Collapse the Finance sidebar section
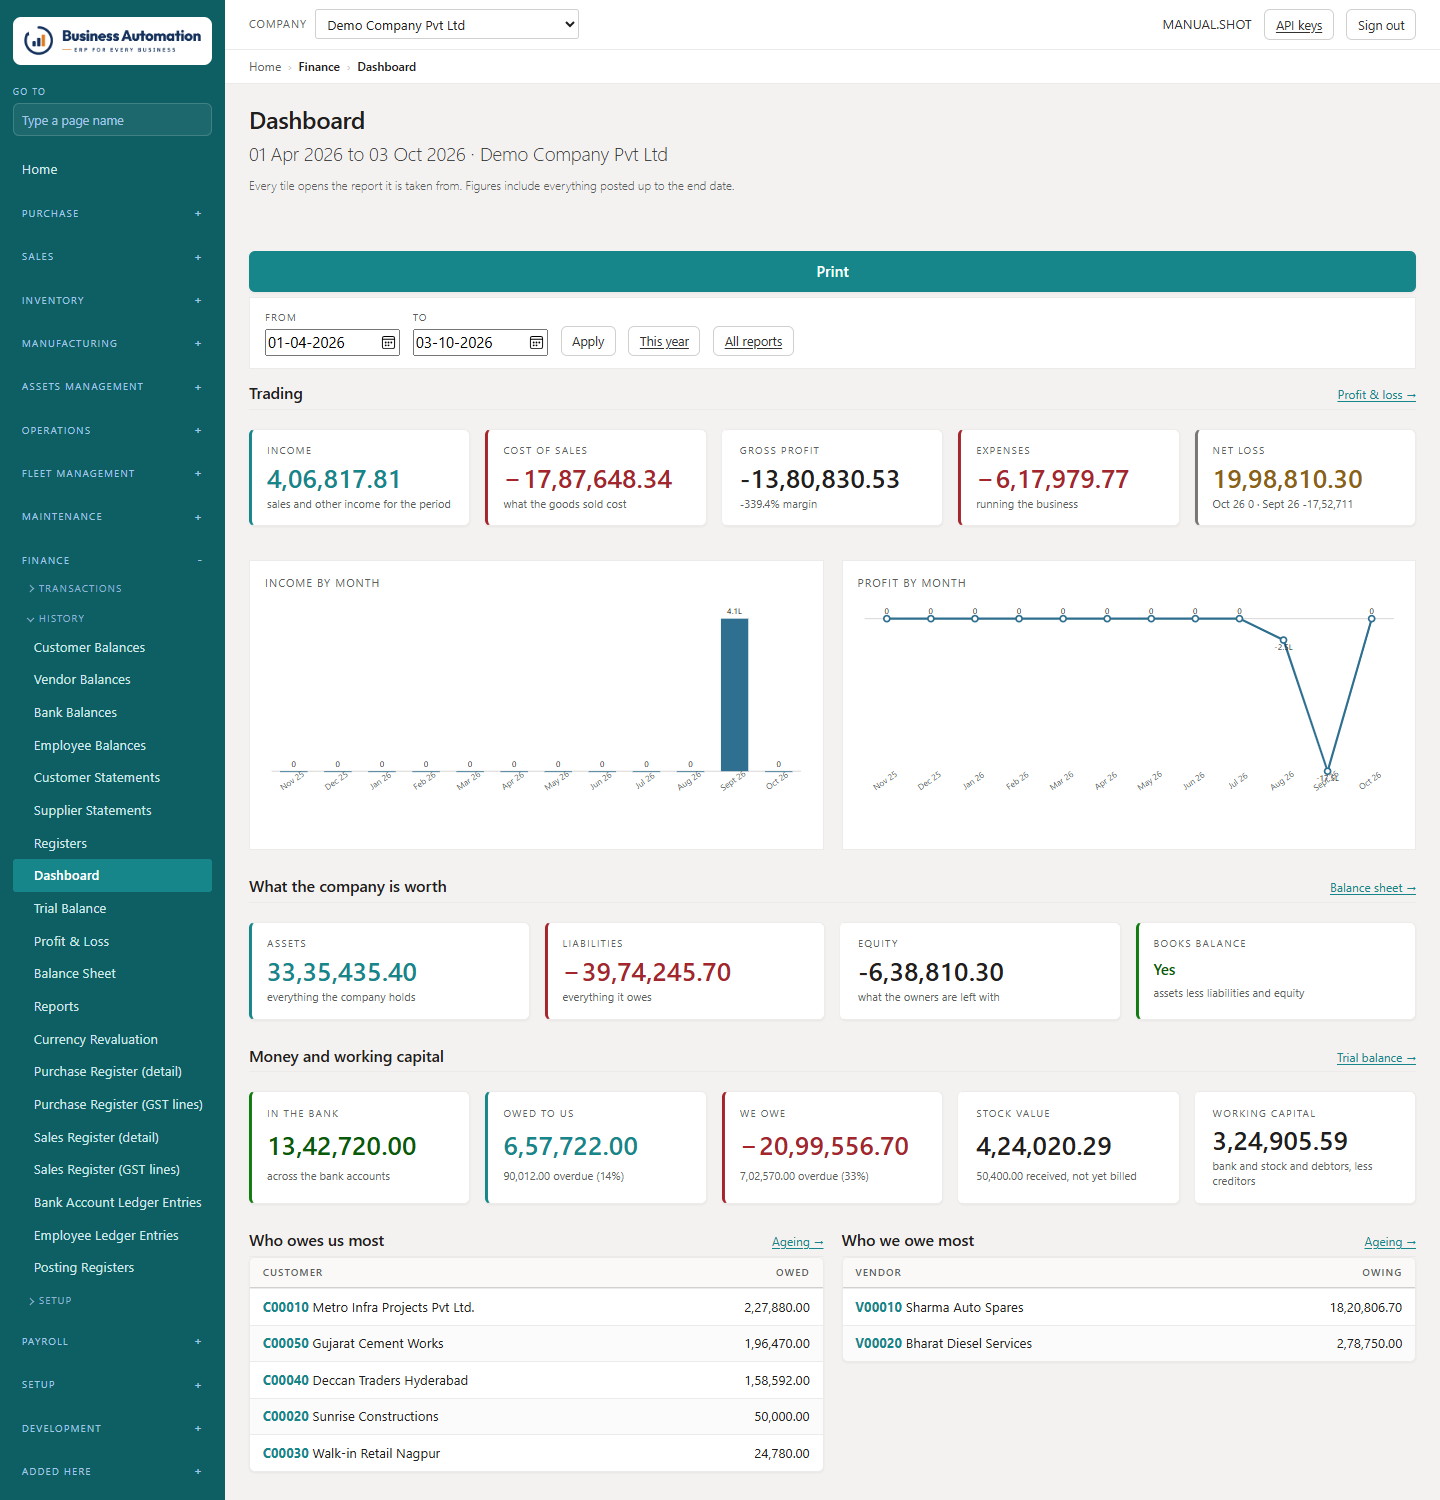Viewport: 1440px width, 1500px height. [x=112, y=561]
